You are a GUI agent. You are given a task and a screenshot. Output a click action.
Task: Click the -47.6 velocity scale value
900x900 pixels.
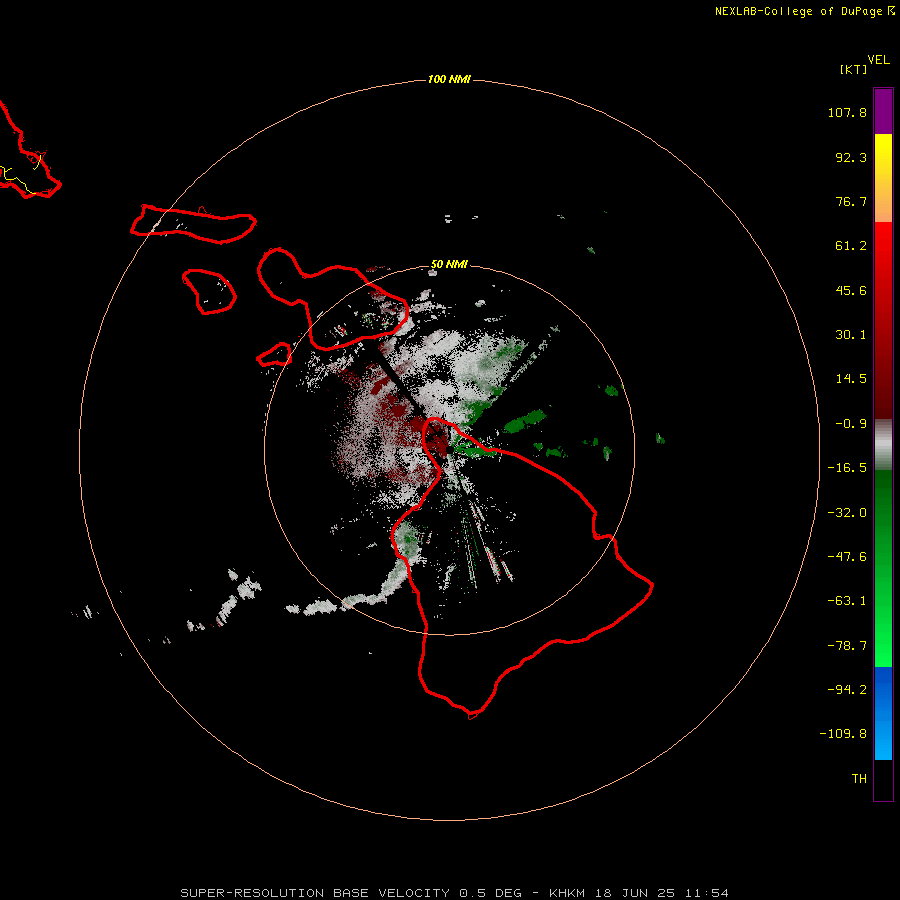click(x=847, y=557)
